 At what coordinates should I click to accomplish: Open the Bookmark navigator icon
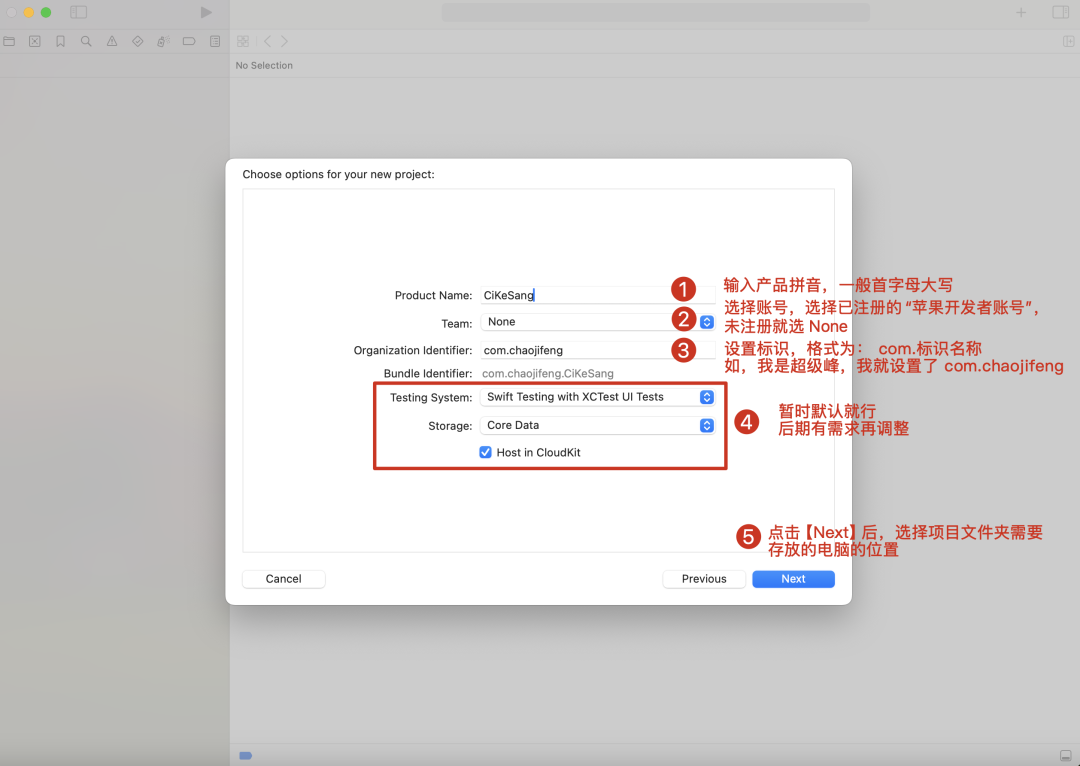61,41
